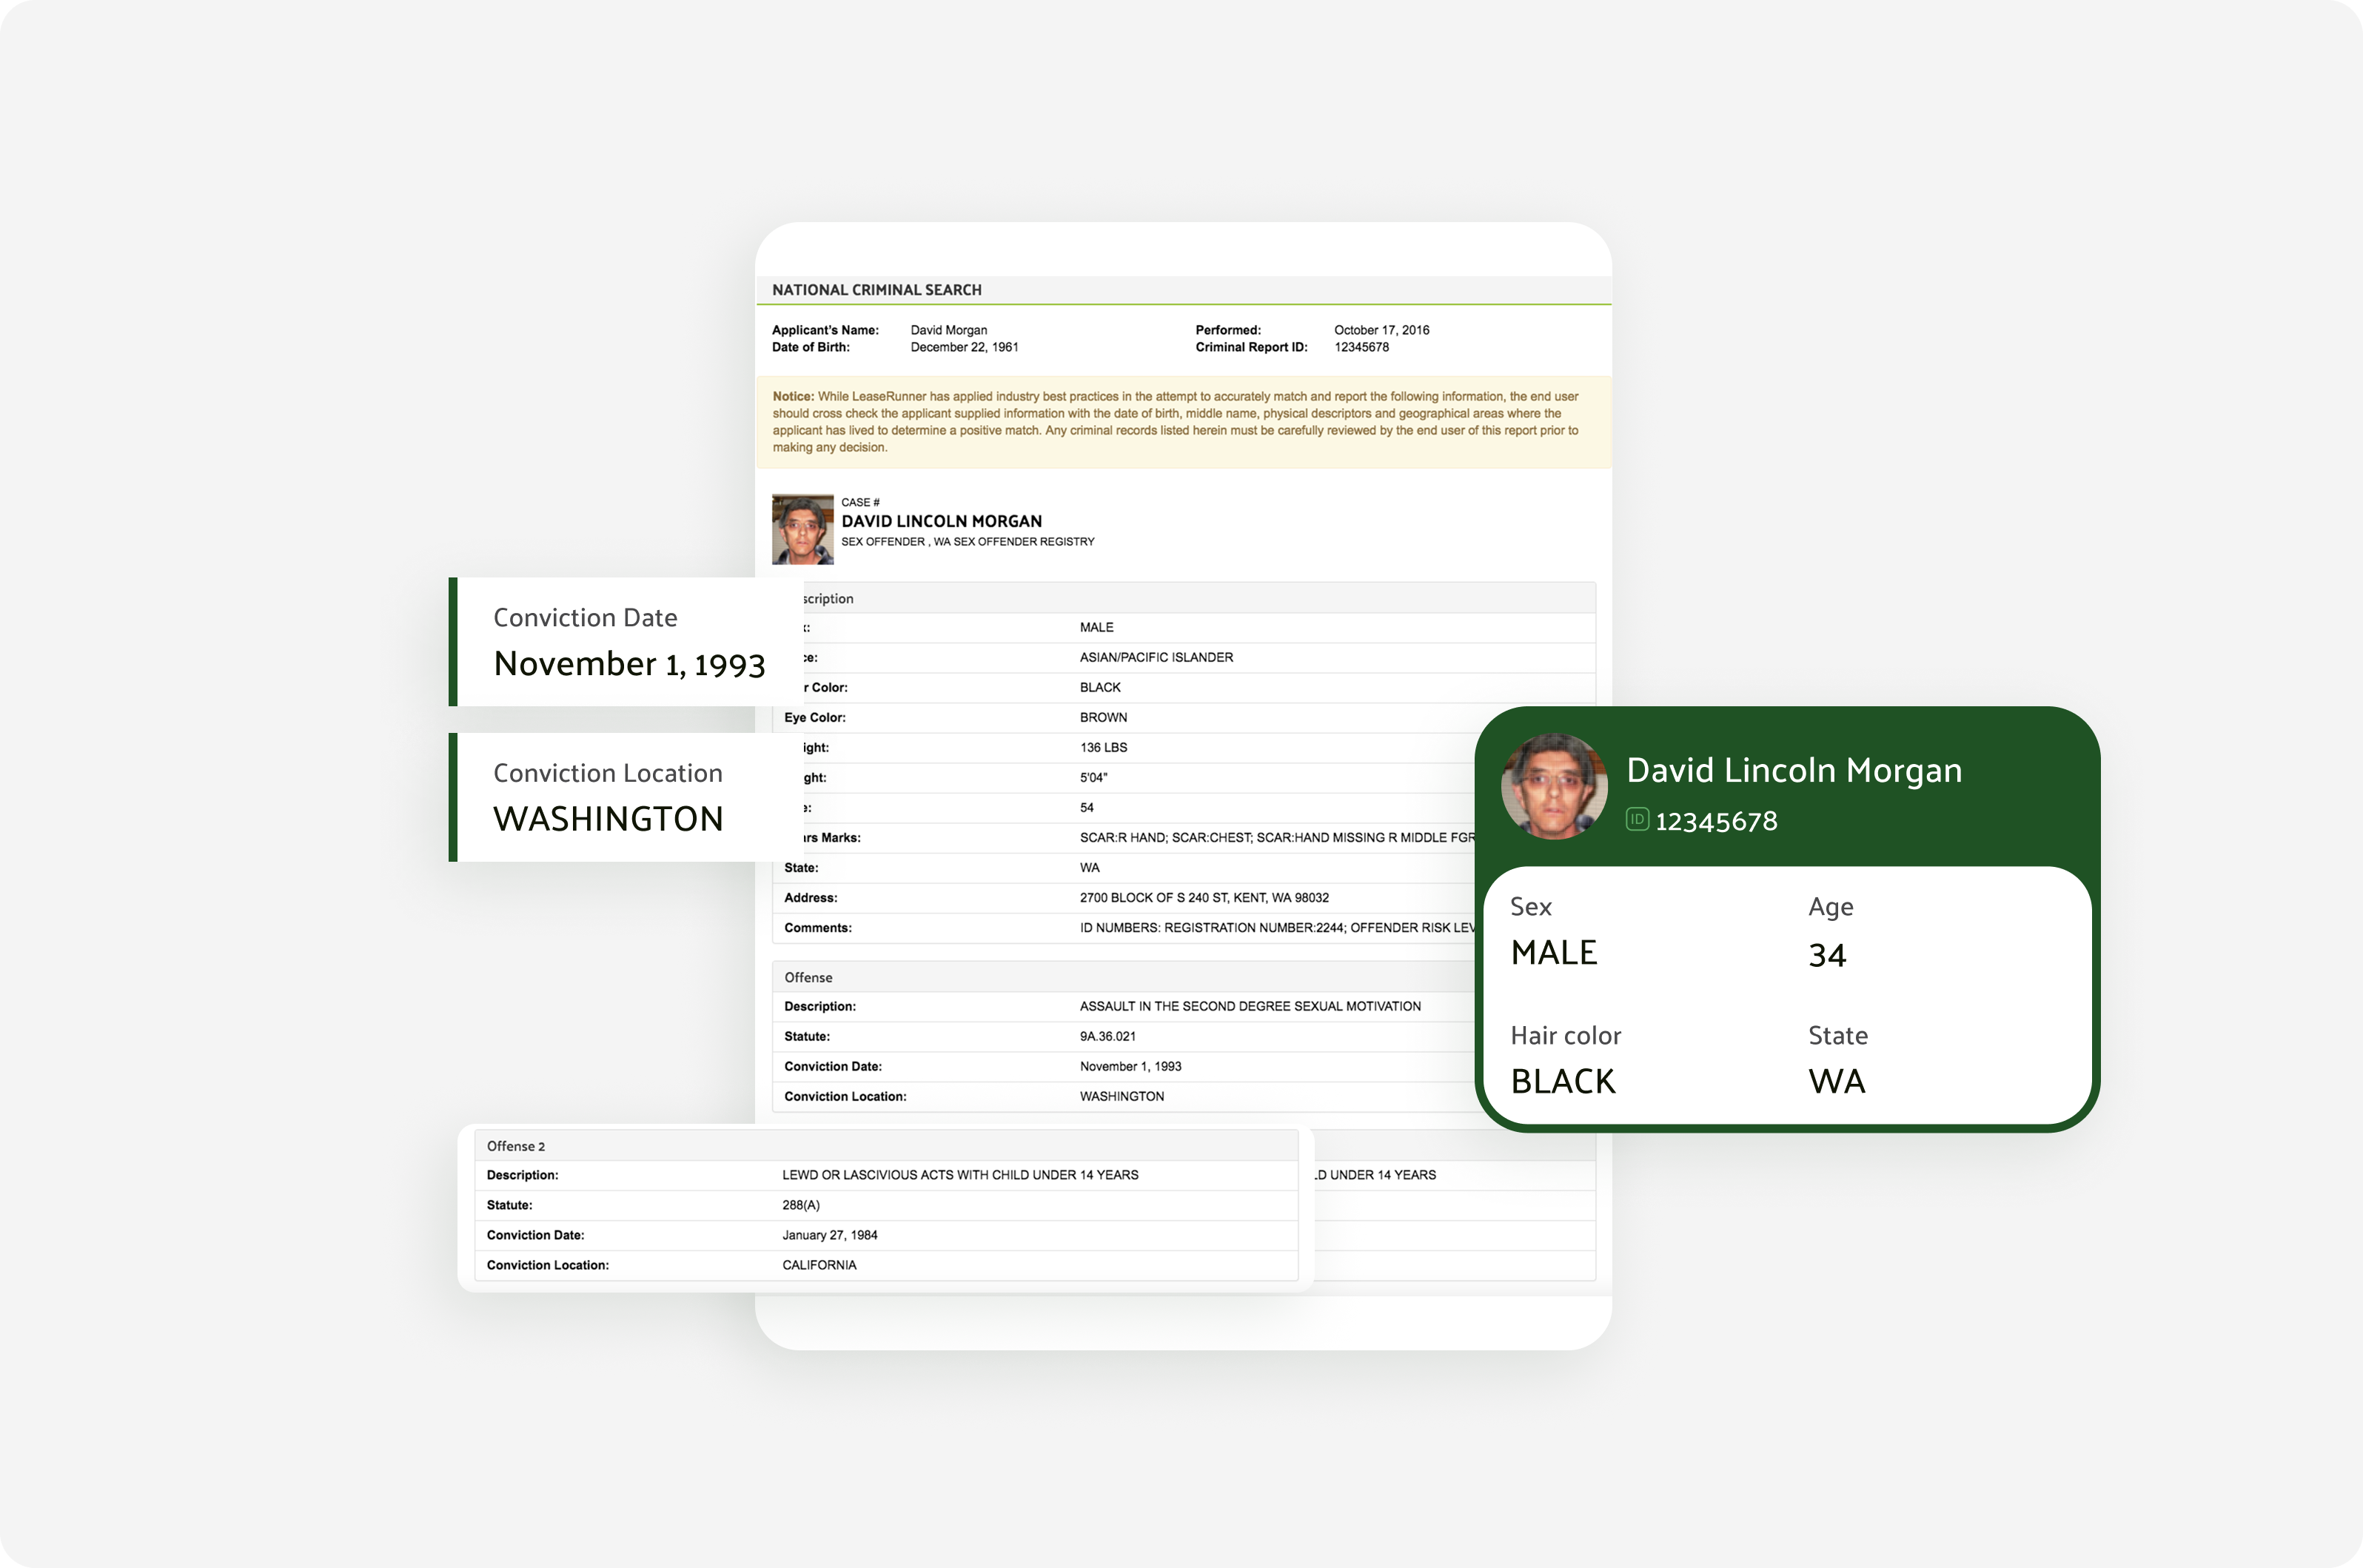Click the Offense section header
2363x1568 pixels.
pos(808,977)
